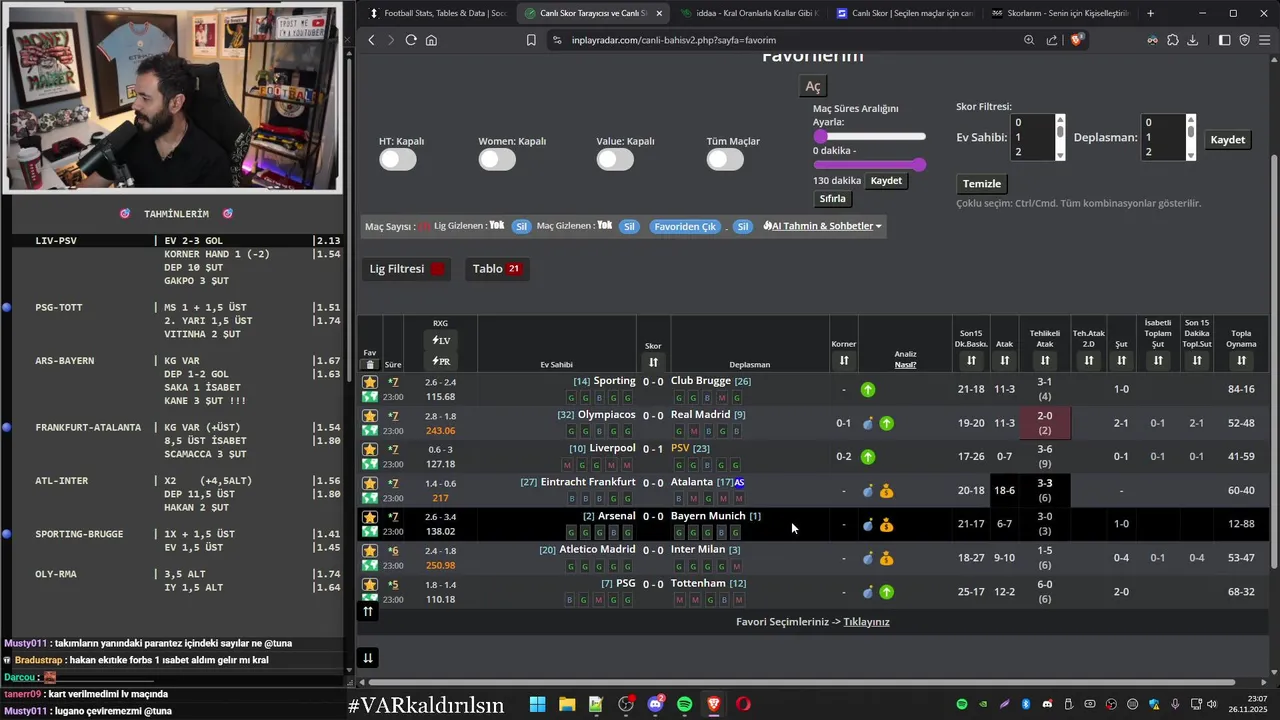Switch to Football Stats, Tables & Data tab

point(438,13)
